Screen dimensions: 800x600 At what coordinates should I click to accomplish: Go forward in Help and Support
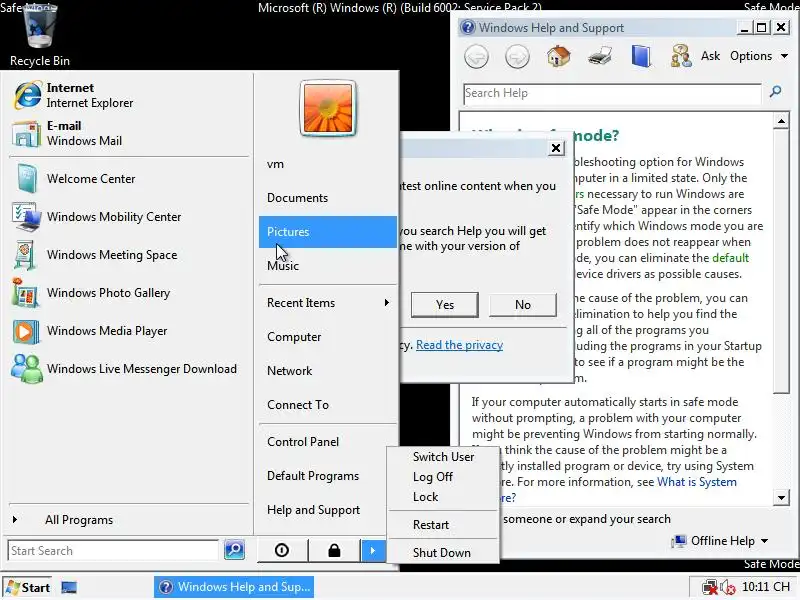(x=517, y=57)
